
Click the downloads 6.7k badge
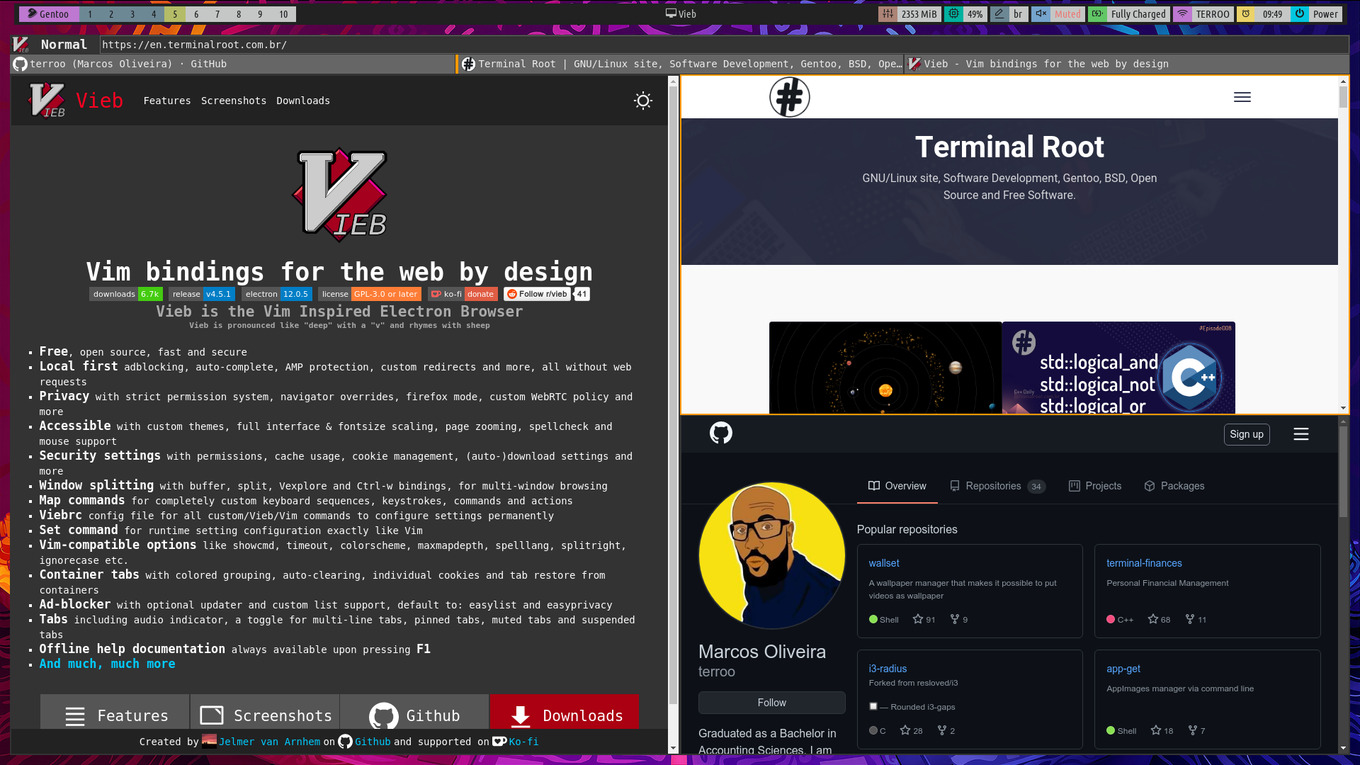(126, 294)
